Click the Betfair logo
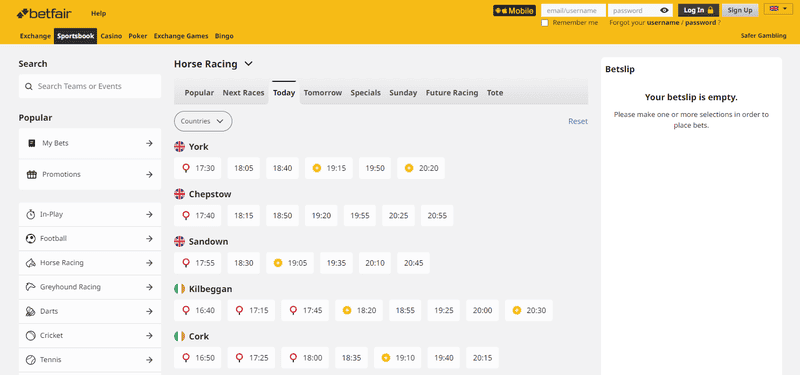The height and width of the screenshot is (375, 800). 44,13
